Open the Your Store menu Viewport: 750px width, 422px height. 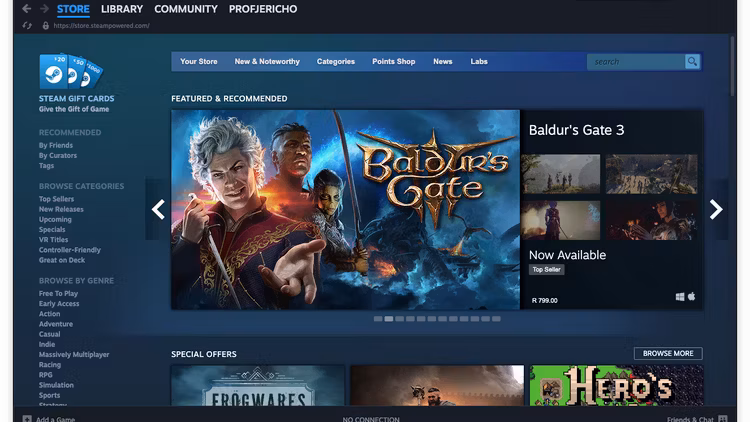[x=199, y=61]
